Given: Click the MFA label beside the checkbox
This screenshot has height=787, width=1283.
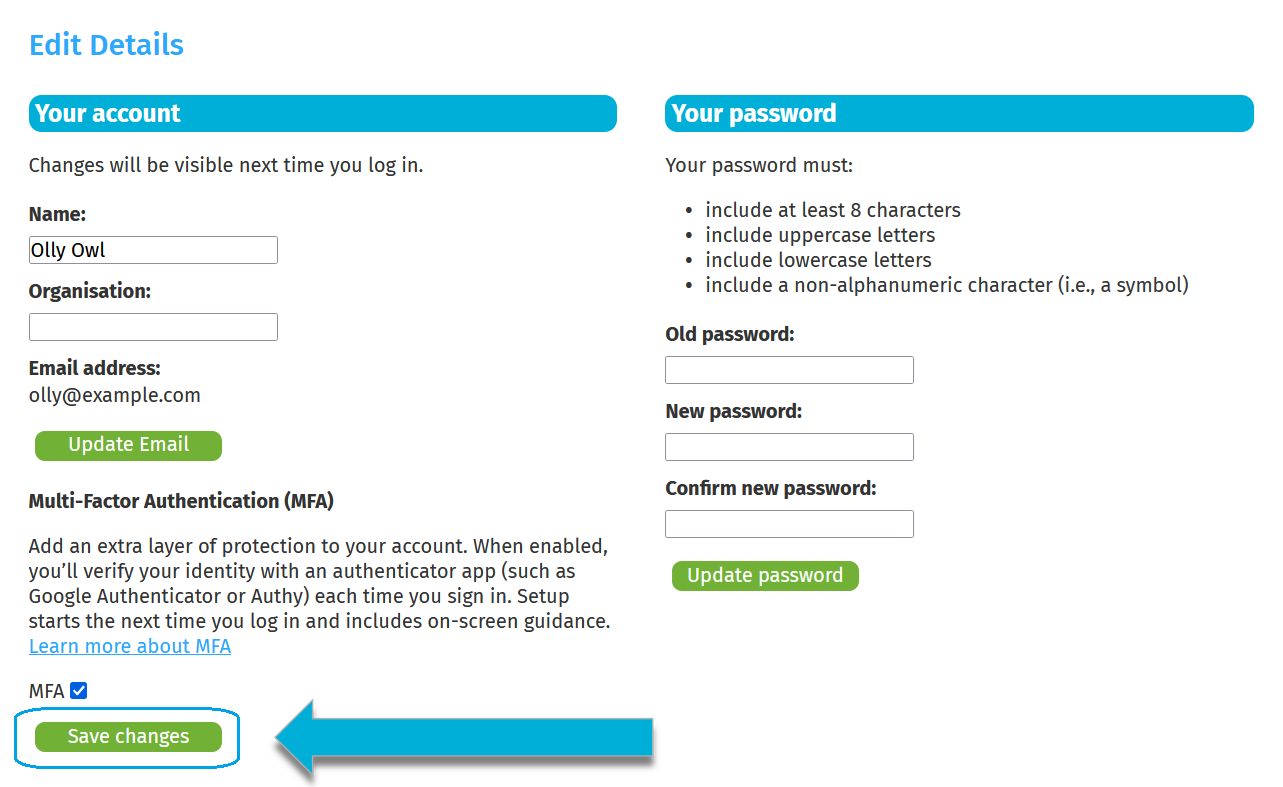Looking at the screenshot, I should (x=46, y=691).
